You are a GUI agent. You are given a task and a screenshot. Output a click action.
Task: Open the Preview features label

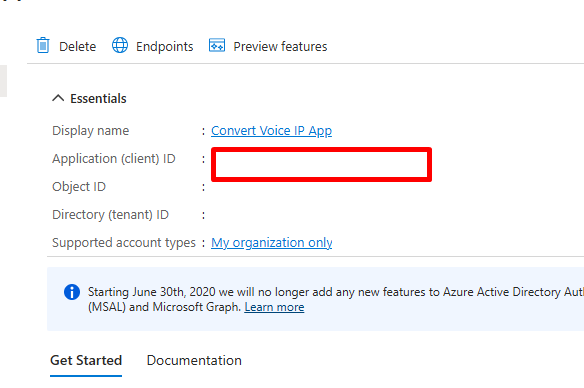tap(280, 47)
